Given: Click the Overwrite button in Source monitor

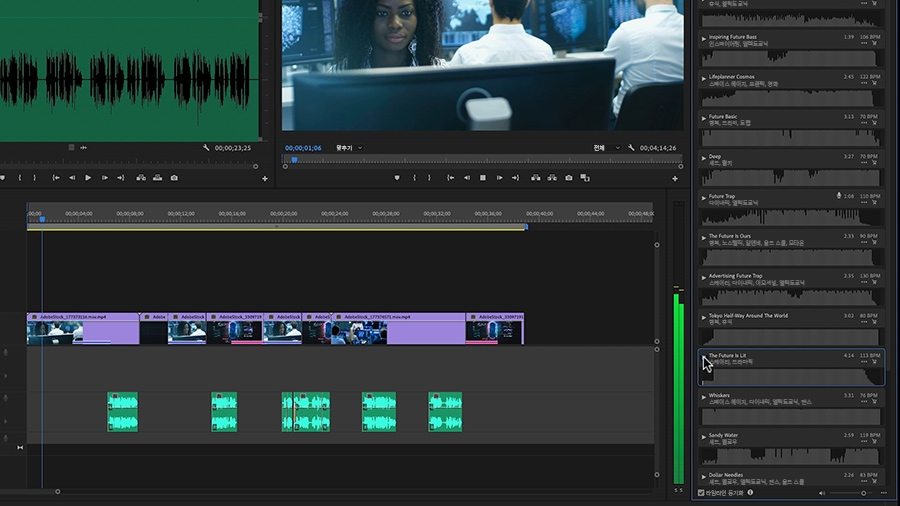Looking at the screenshot, I should [x=157, y=178].
